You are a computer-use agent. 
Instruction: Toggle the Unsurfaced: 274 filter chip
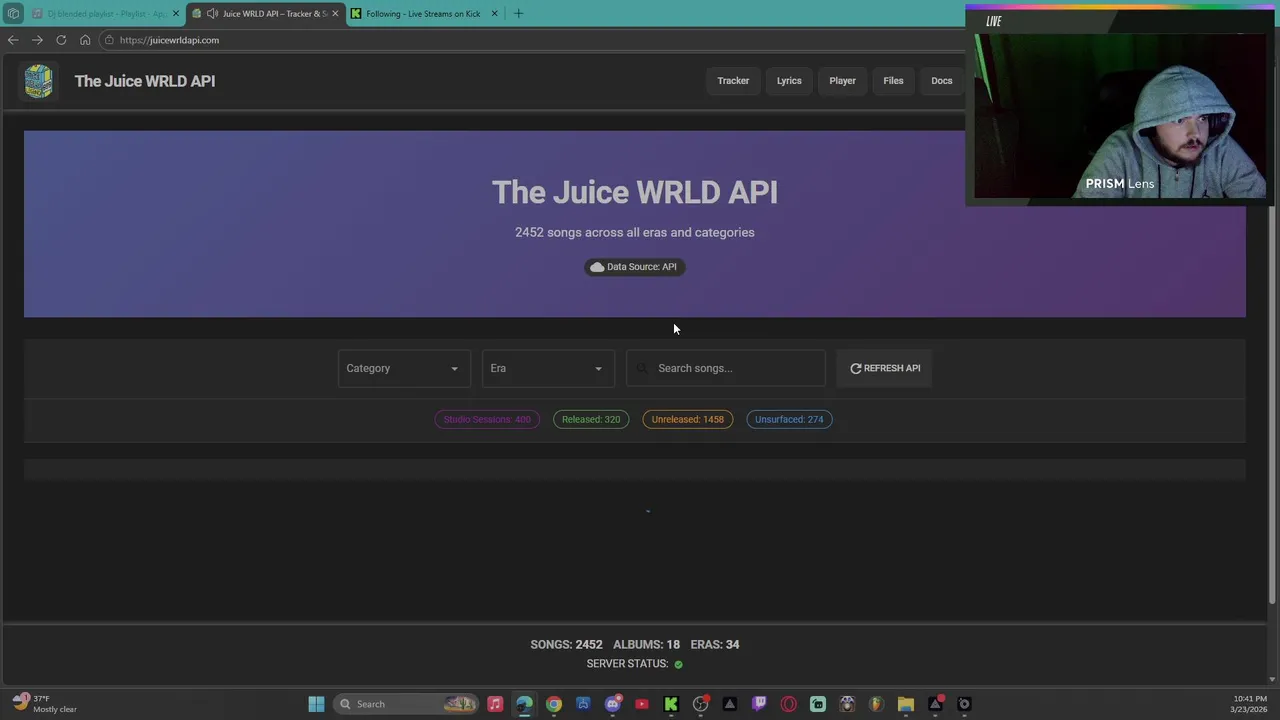pos(789,419)
